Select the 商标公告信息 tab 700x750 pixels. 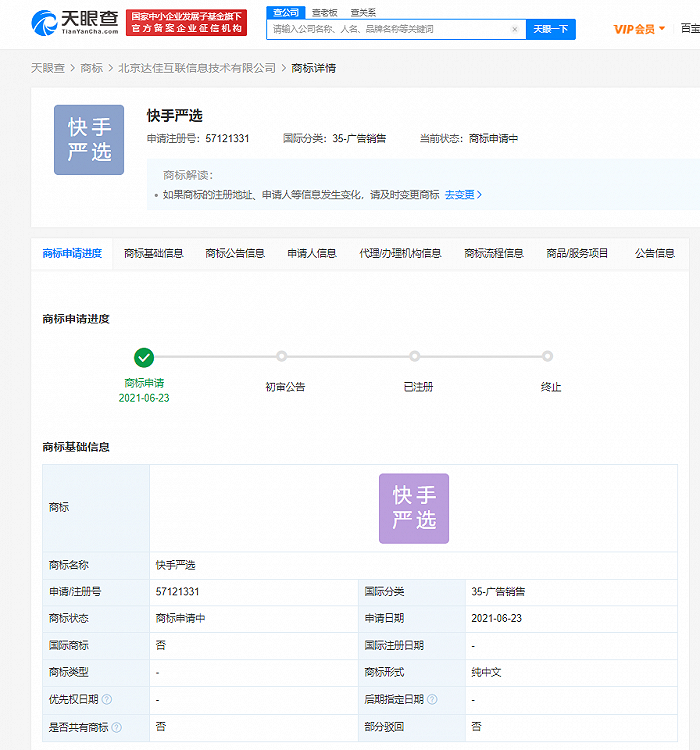pyautogui.click(x=235, y=254)
